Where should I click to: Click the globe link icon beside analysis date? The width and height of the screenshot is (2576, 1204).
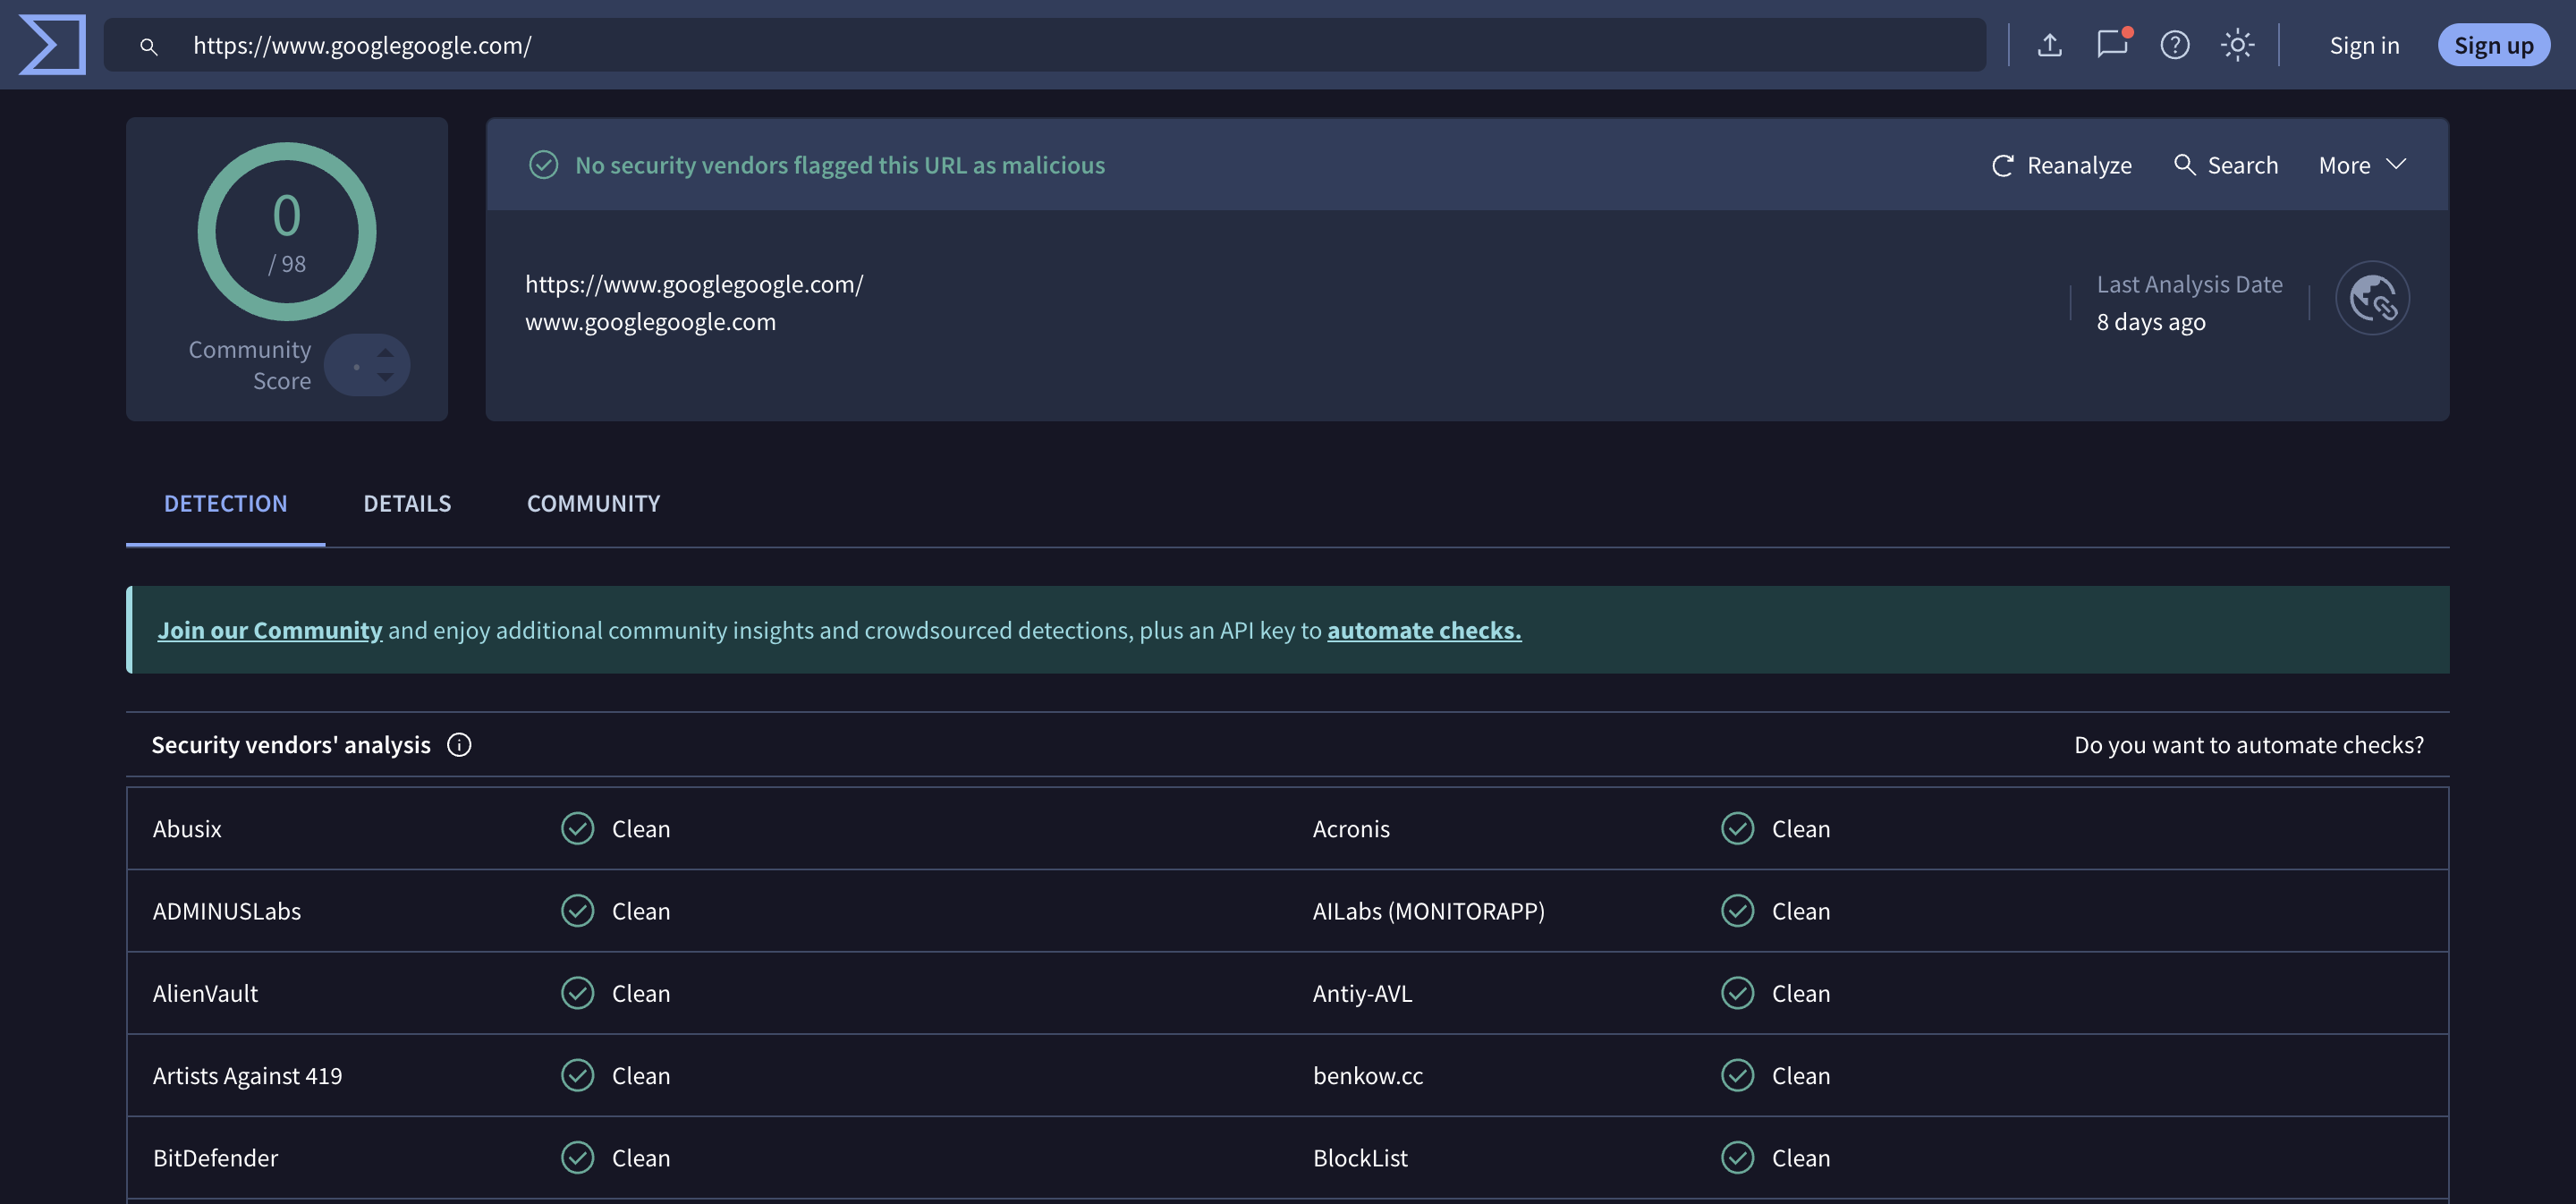click(2372, 298)
